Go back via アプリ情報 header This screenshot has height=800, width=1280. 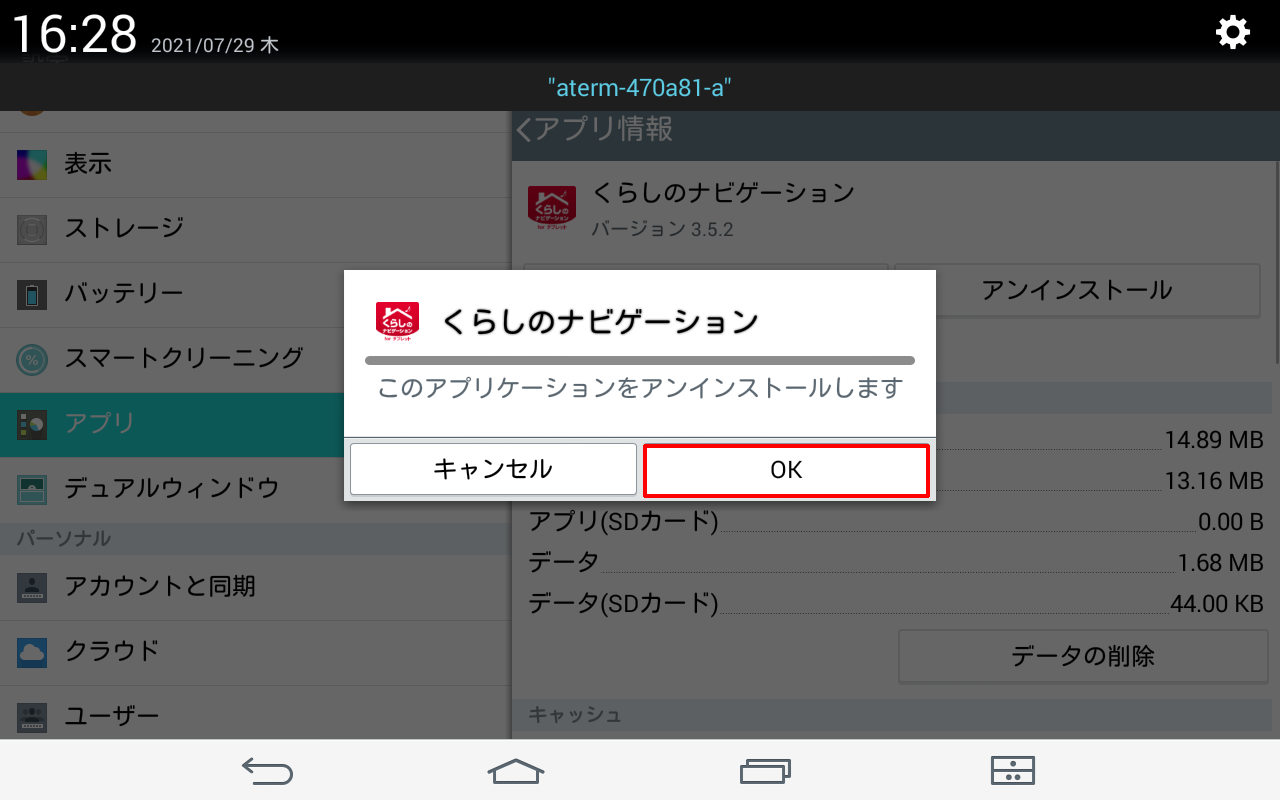pyautogui.click(x=594, y=129)
